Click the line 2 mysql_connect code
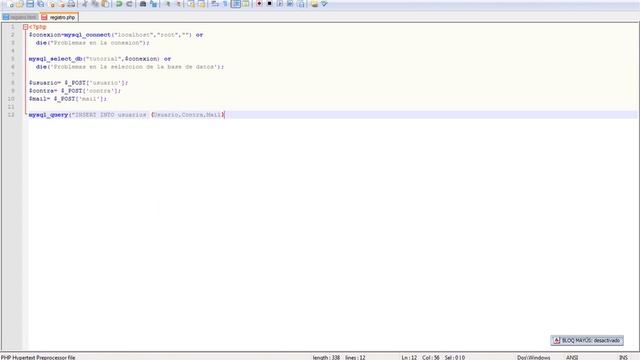 116,35
